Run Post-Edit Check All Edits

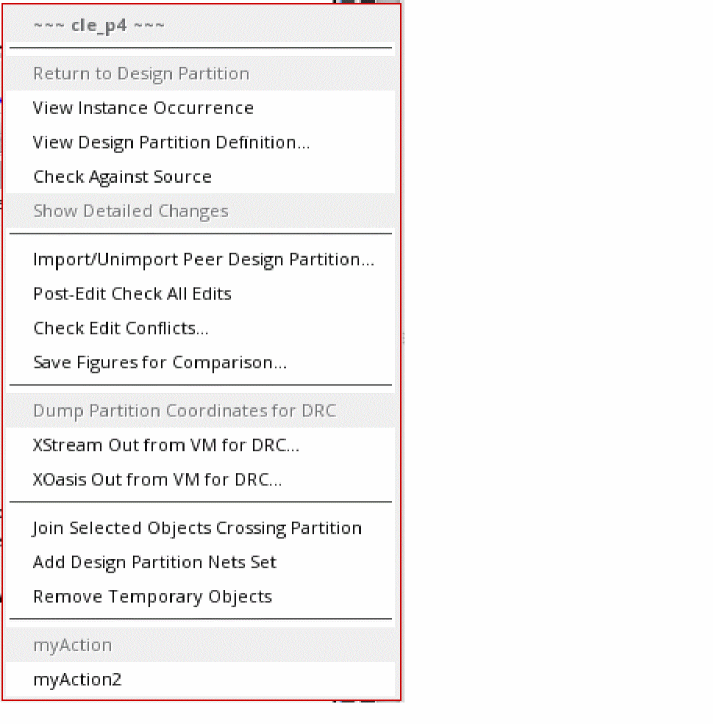pos(132,294)
